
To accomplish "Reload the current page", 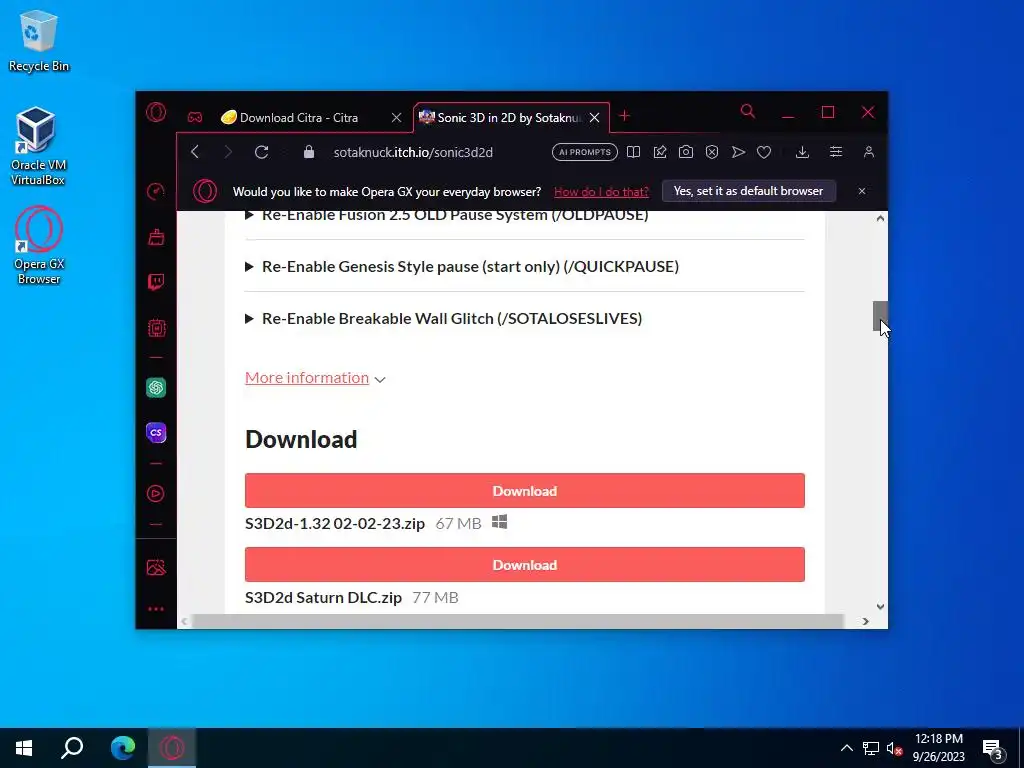I will (x=261, y=152).
